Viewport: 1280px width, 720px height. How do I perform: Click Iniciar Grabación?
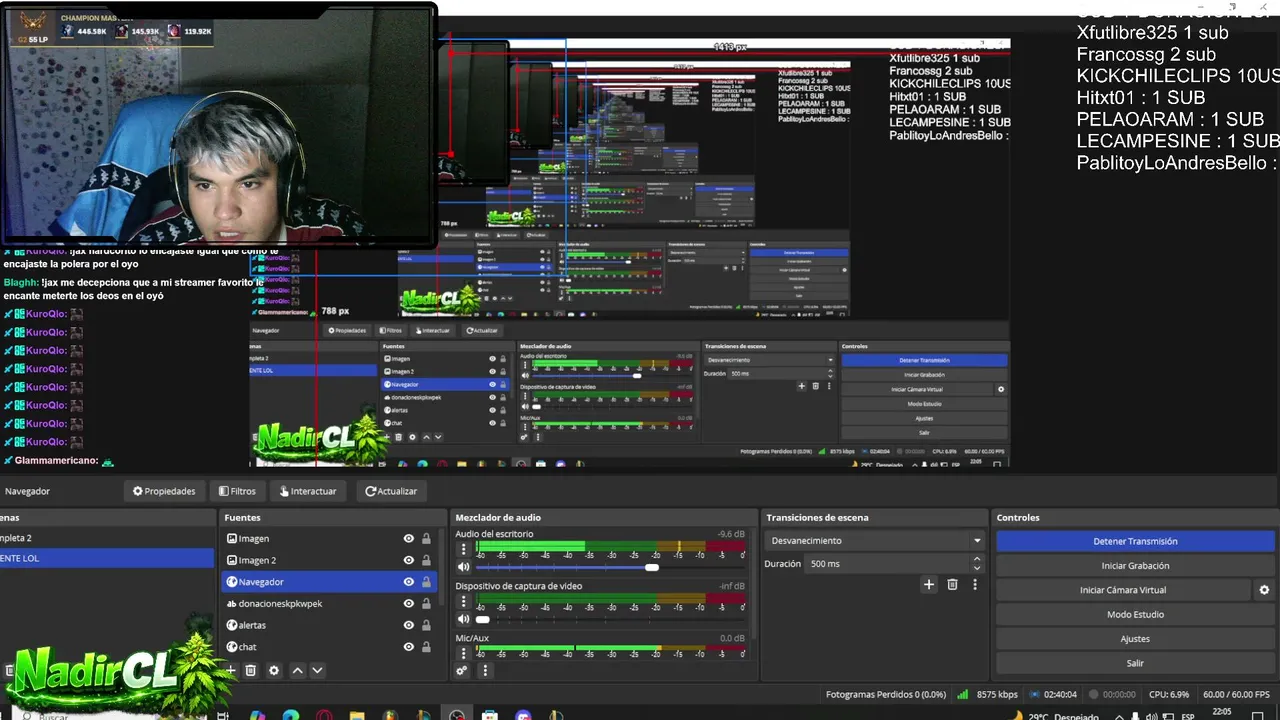point(1135,566)
